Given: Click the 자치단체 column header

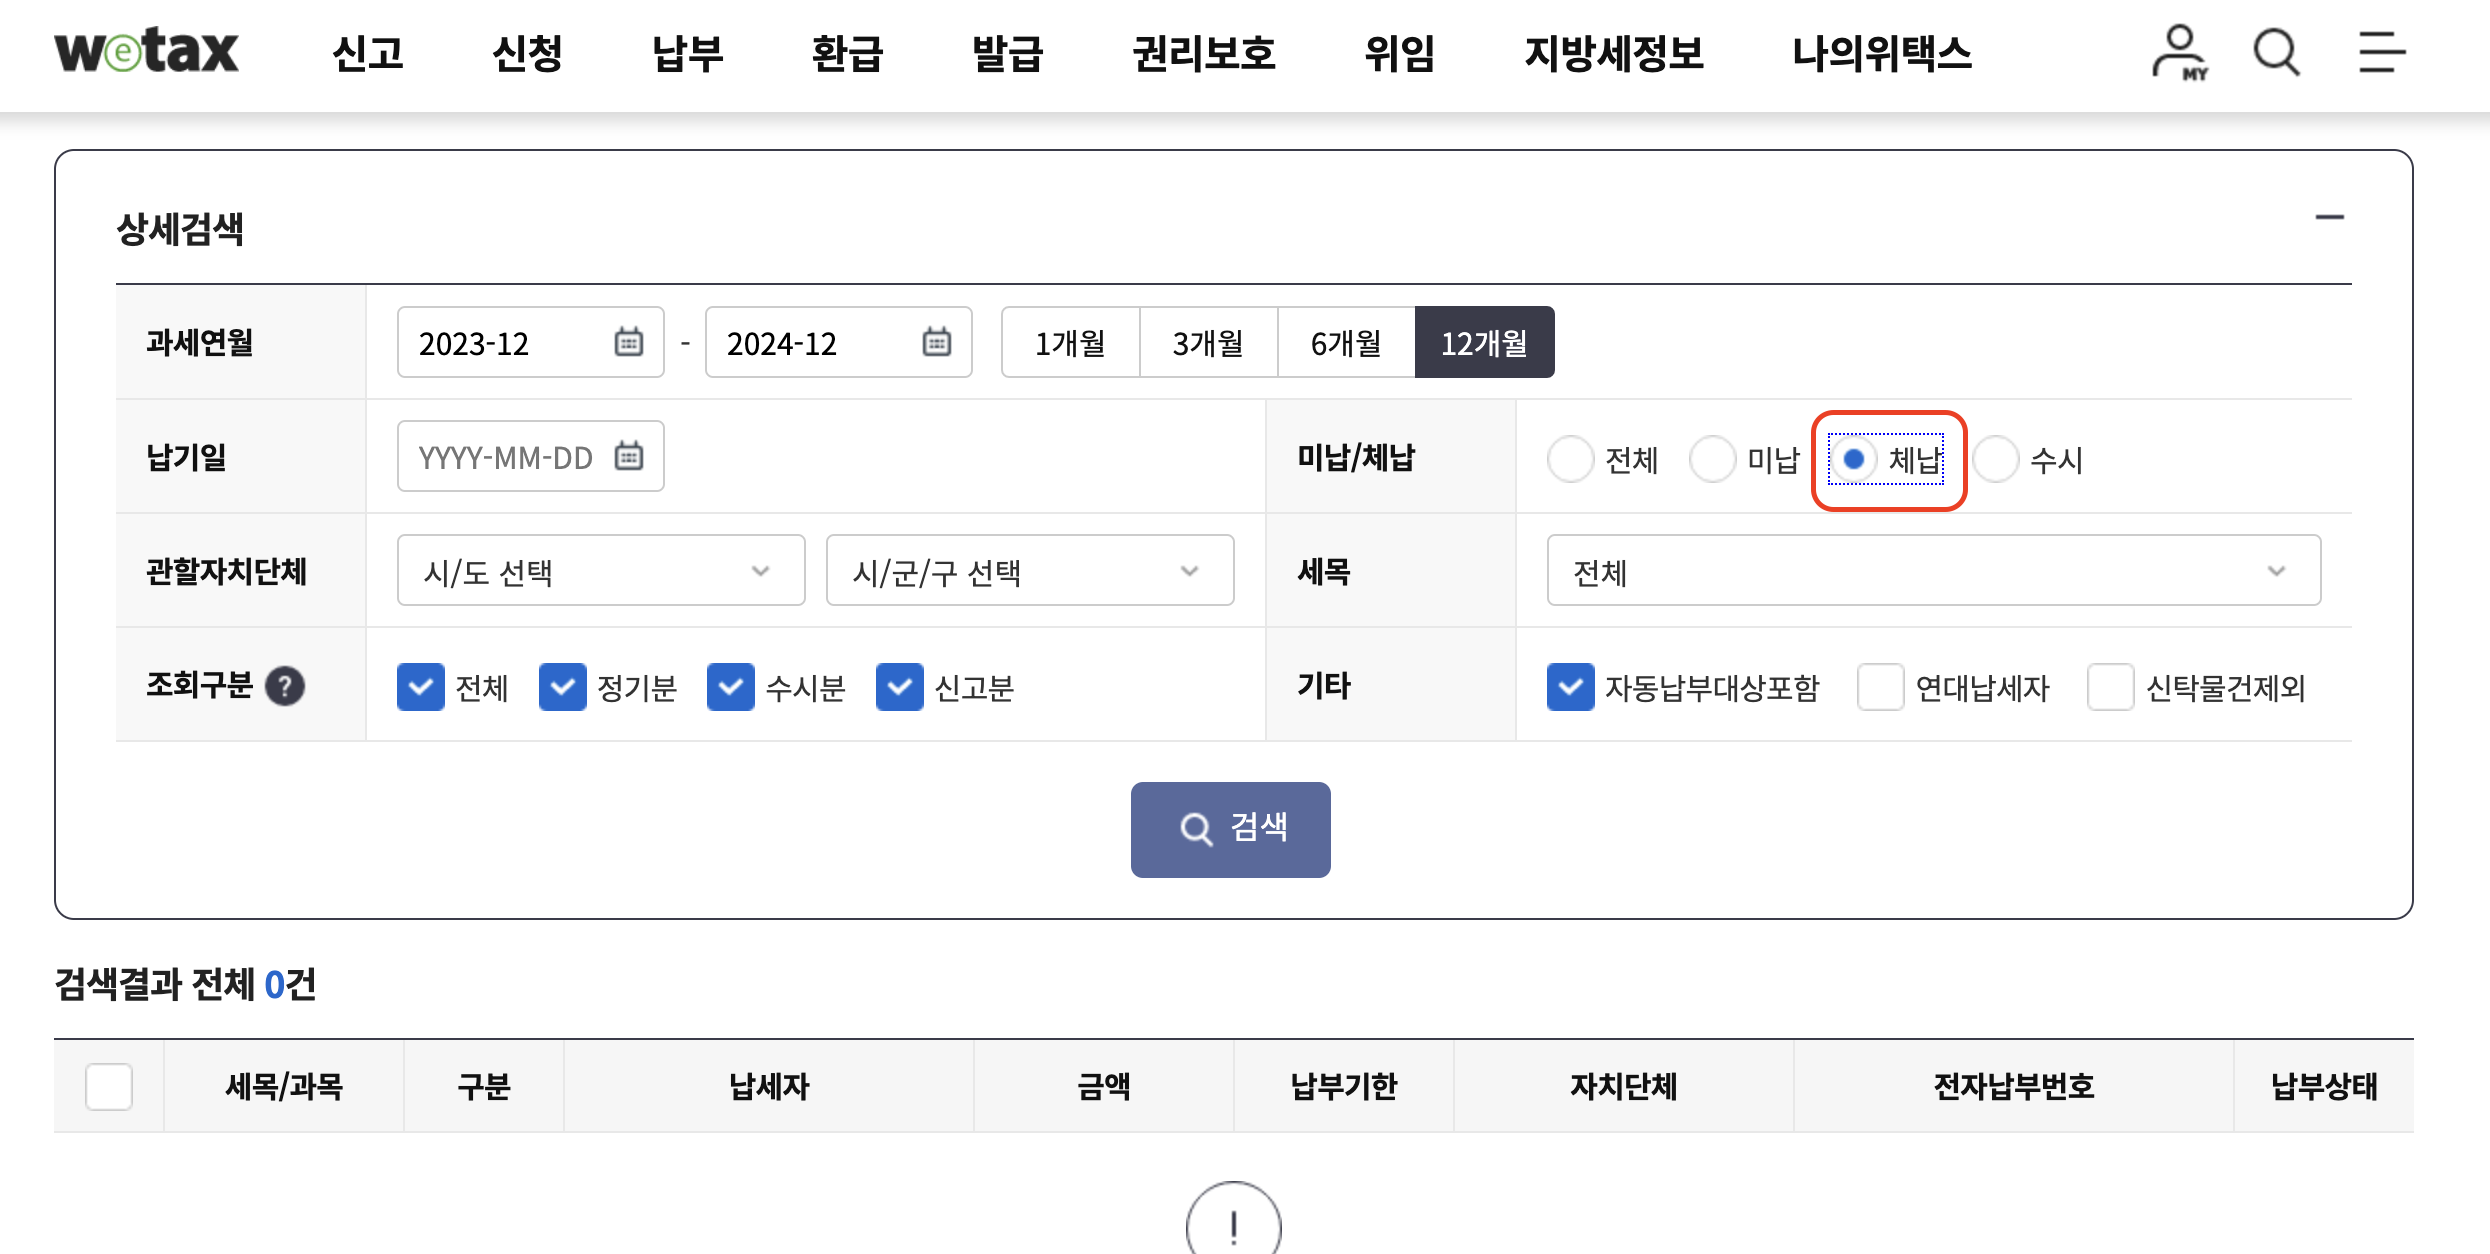Looking at the screenshot, I should 1624,1086.
